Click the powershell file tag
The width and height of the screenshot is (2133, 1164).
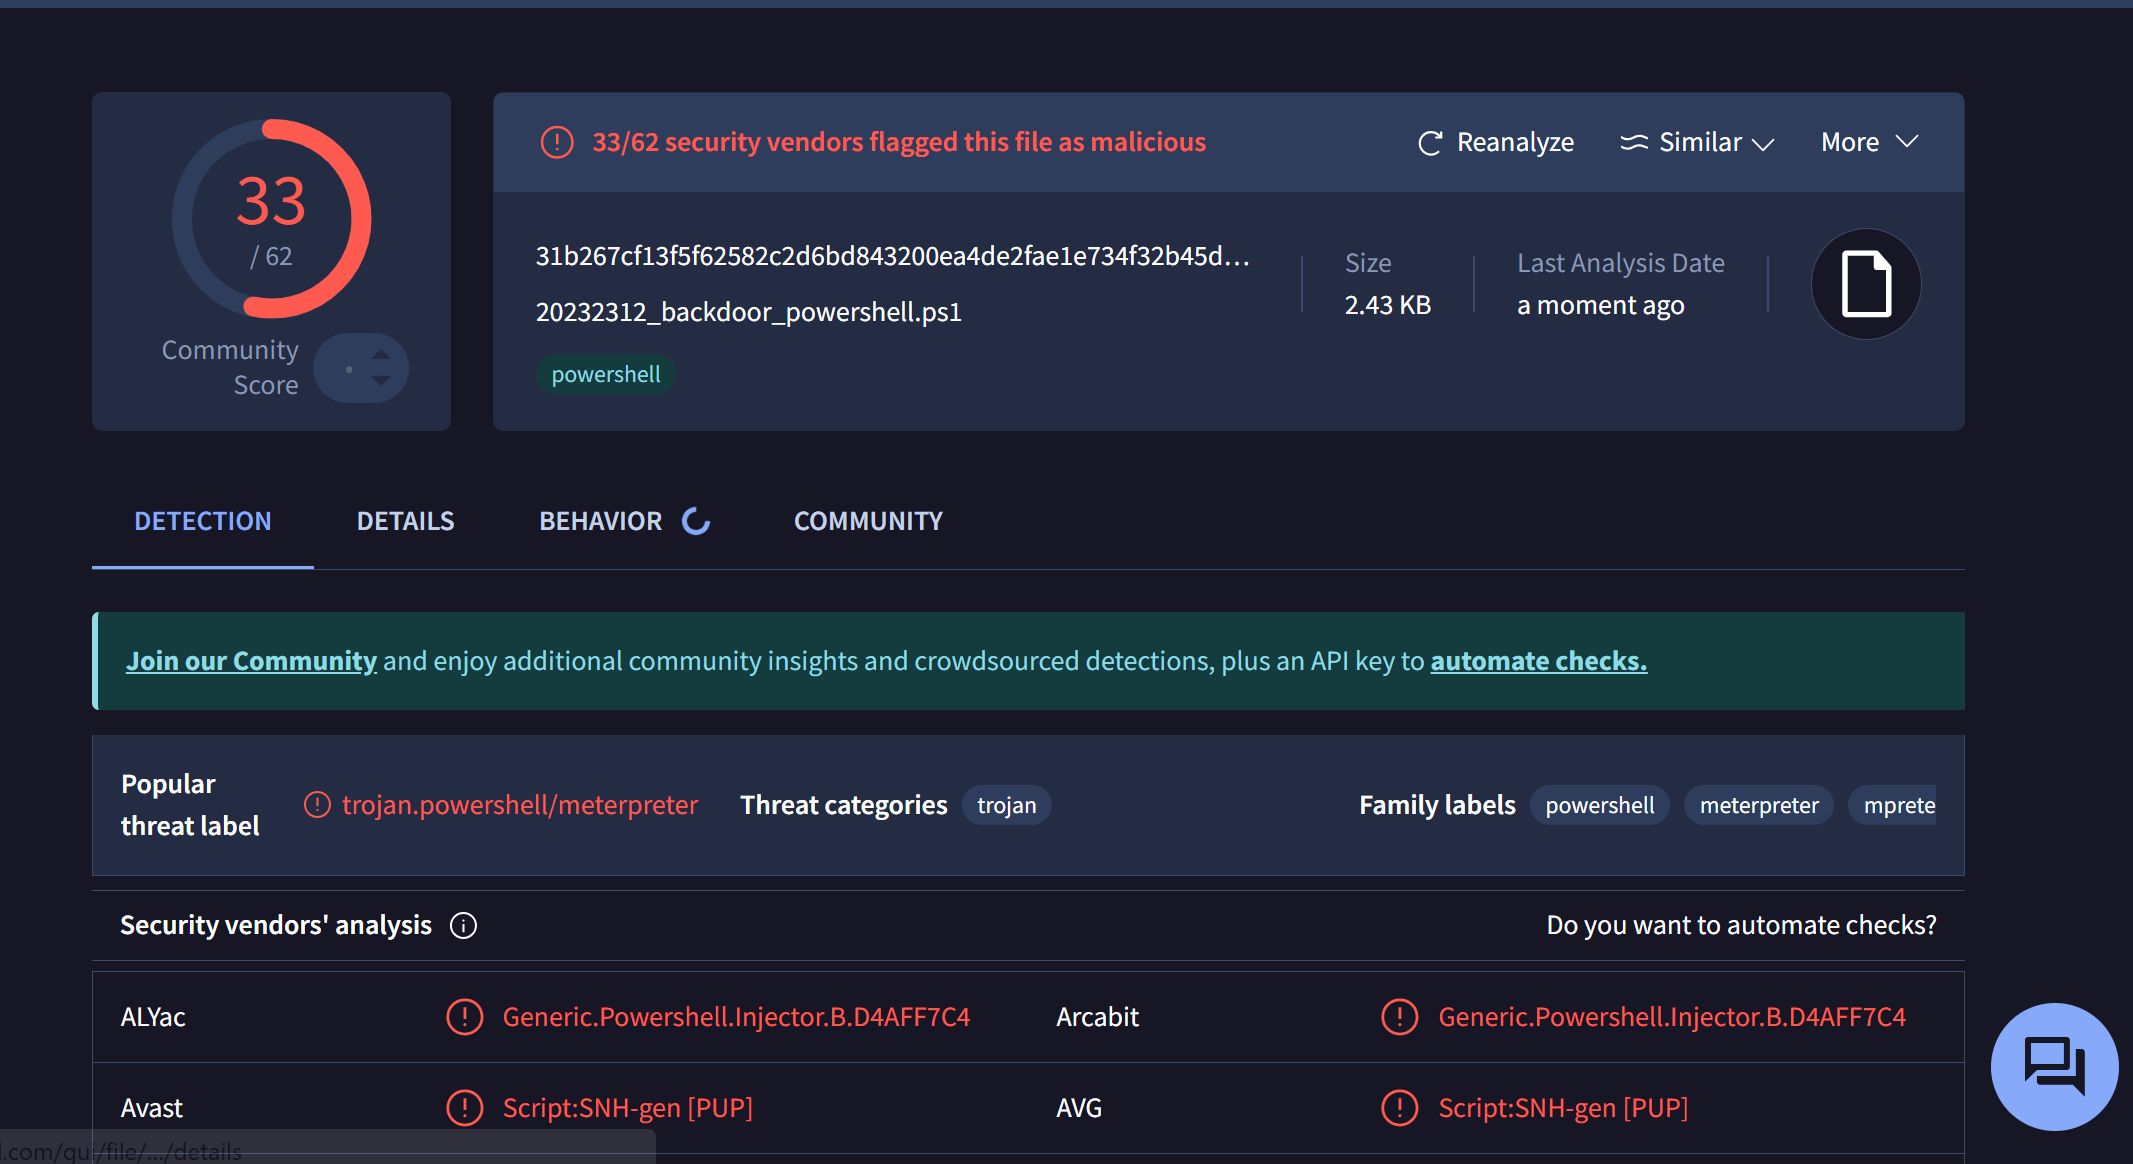point(605,374)
